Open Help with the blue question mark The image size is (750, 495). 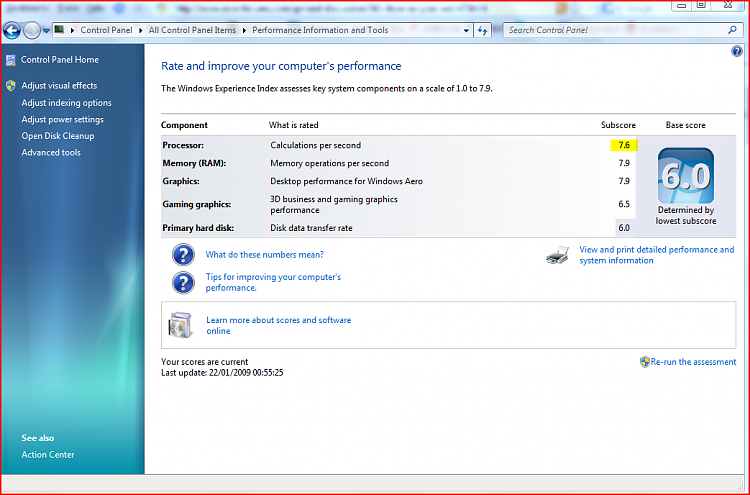pos(737,51)
